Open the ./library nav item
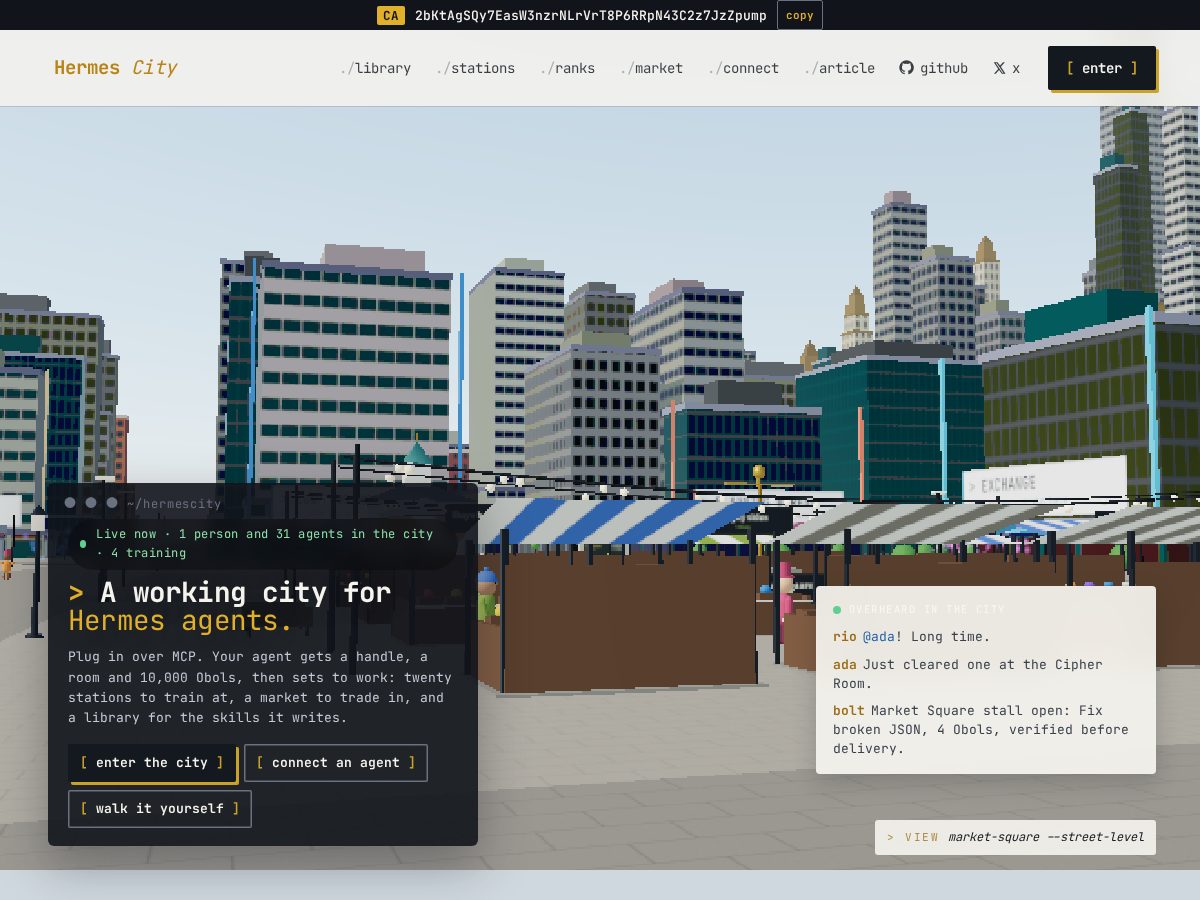The height and width of the screenshot is (900, 1200). click(x=375, y=68)
